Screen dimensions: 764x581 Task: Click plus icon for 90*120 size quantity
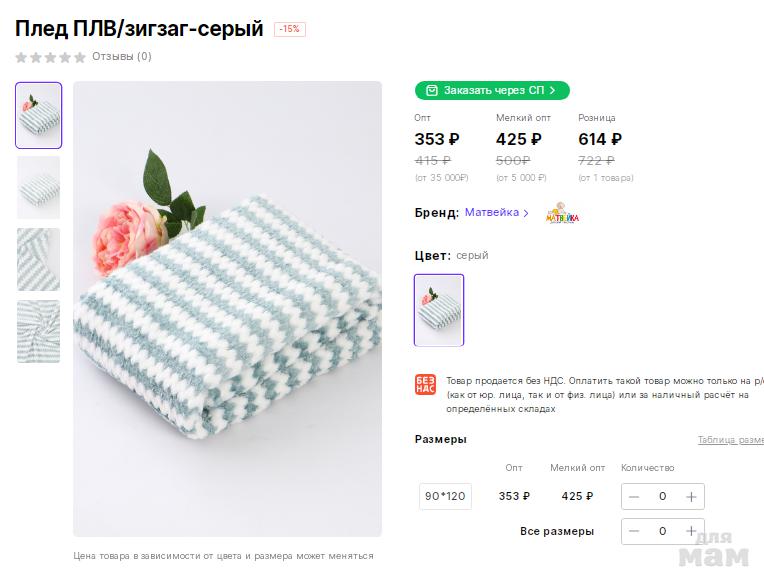(691, 496)
